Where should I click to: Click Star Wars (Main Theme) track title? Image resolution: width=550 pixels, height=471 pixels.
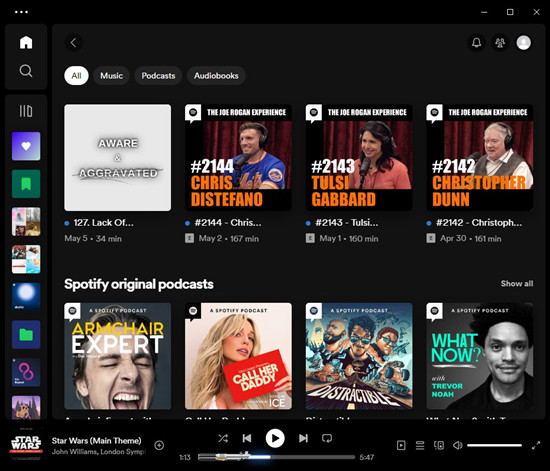pos(96,440)
